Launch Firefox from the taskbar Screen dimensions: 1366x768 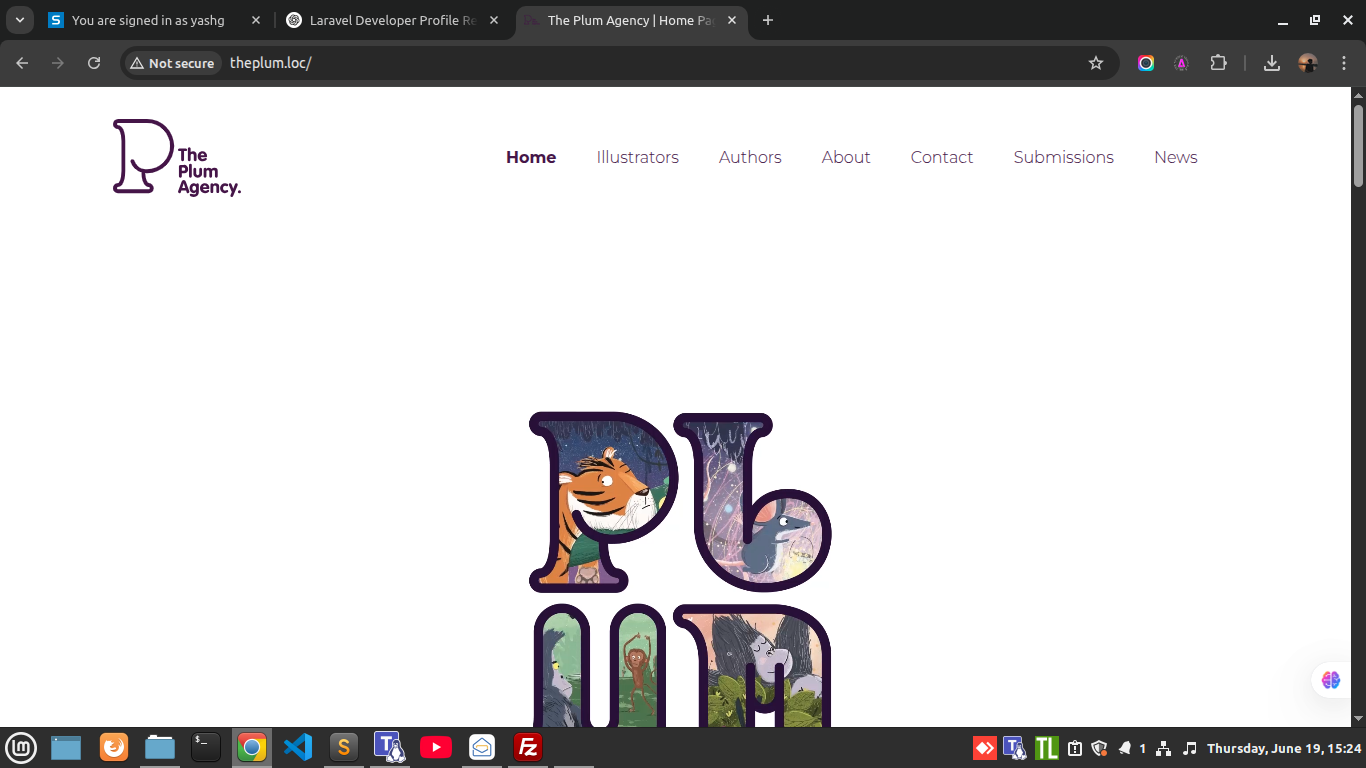(x=114, y=747)
